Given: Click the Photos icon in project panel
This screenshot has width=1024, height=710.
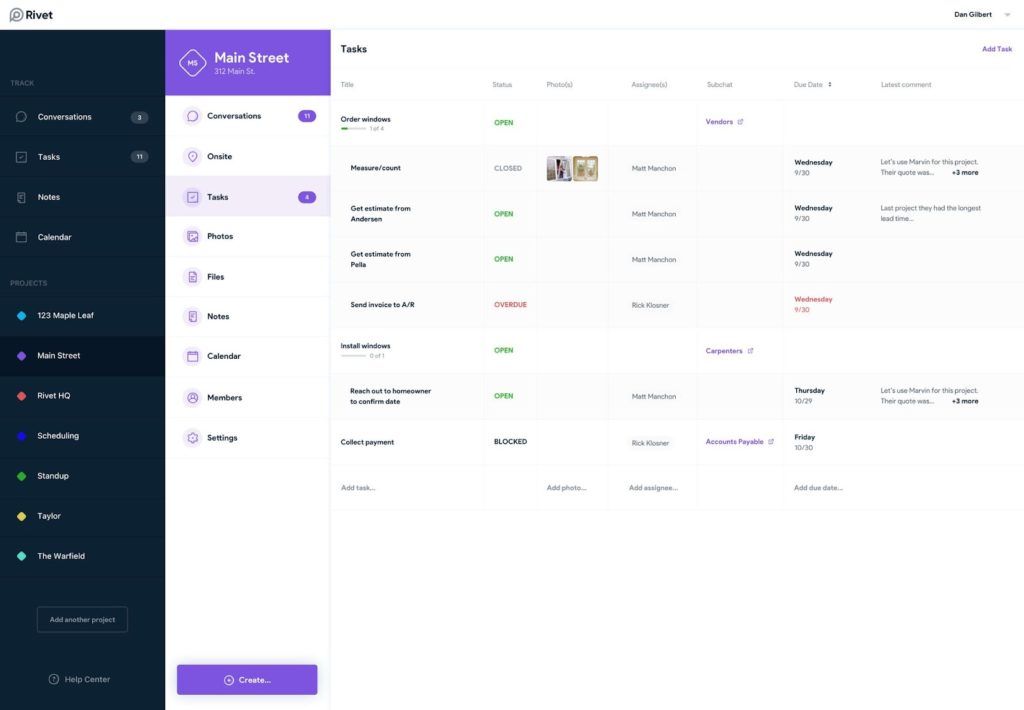Looking at the screenshot, I should [x=193, y=236].
